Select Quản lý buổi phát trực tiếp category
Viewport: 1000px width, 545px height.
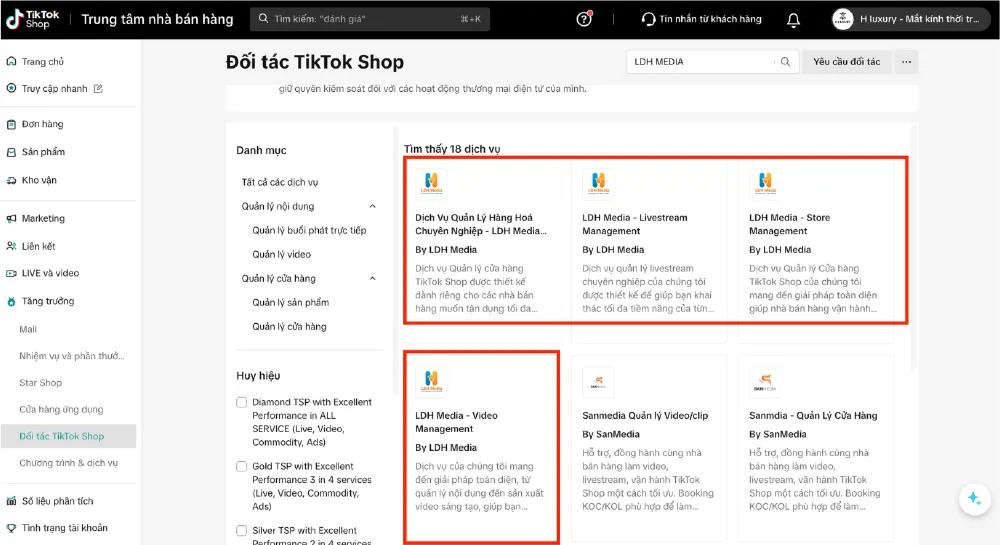pyautogui.click(x=309, y=230)
